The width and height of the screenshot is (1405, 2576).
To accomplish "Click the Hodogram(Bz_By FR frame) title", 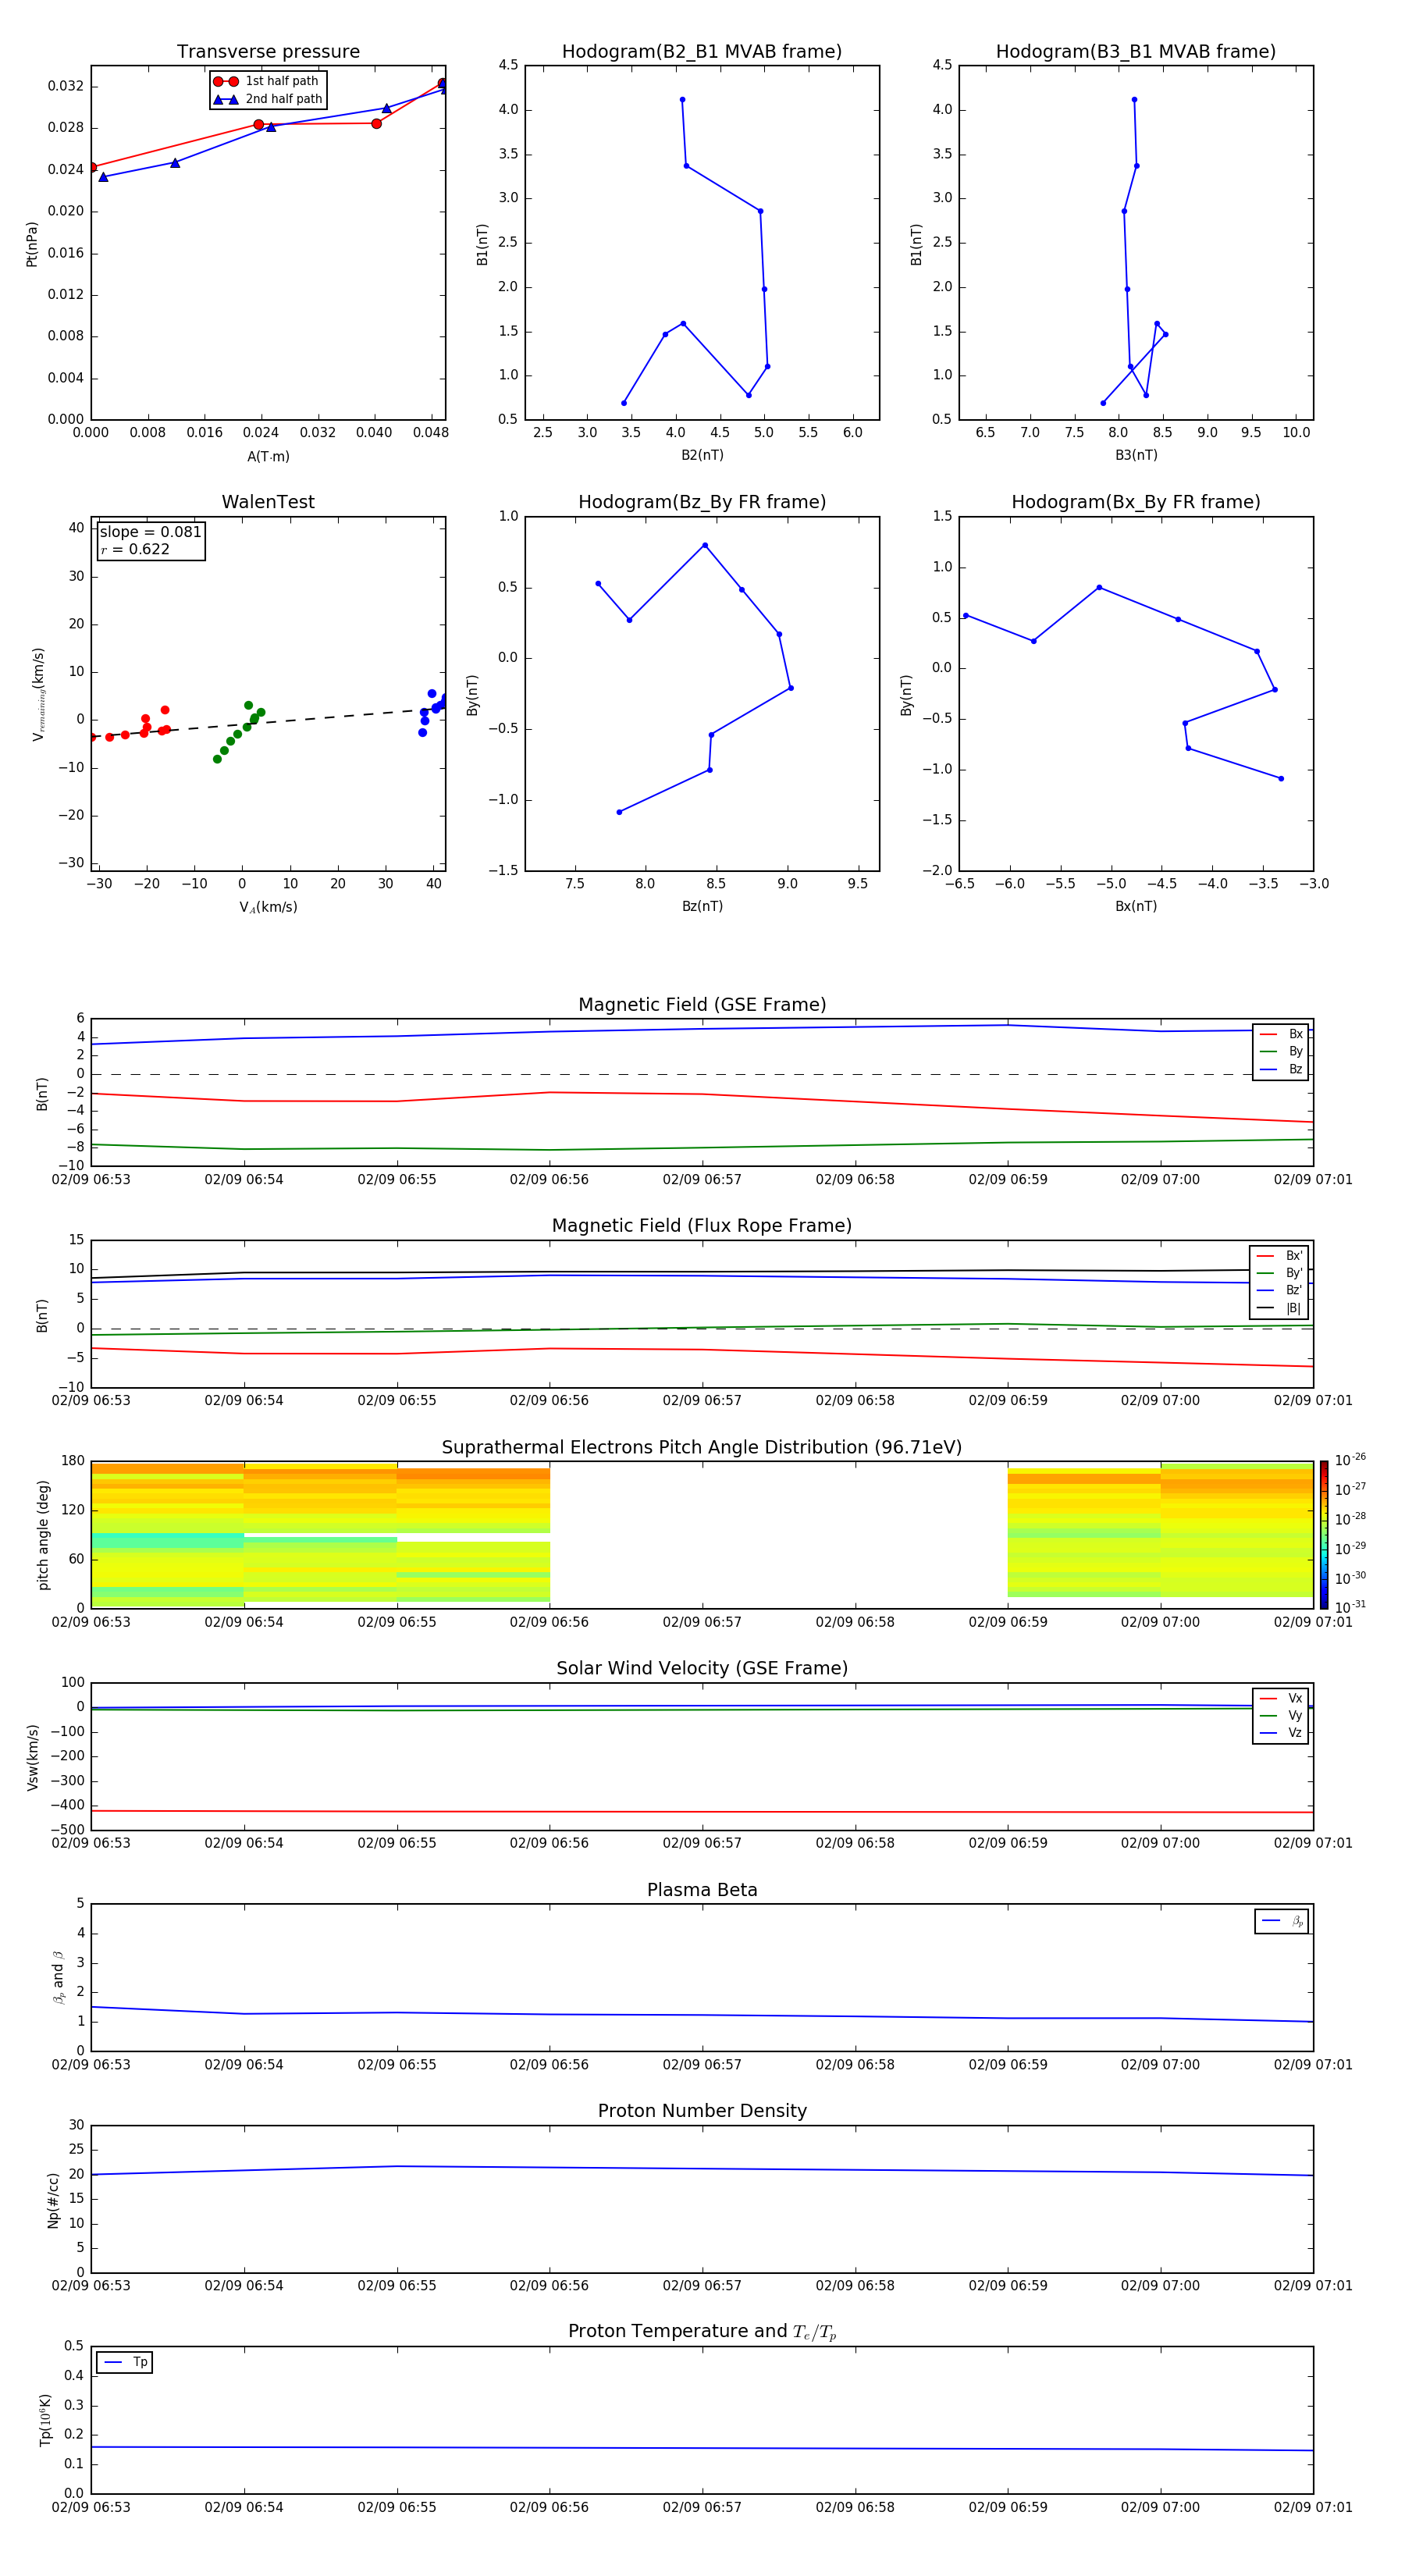I will pyautogui.click(x=702, y=502).
